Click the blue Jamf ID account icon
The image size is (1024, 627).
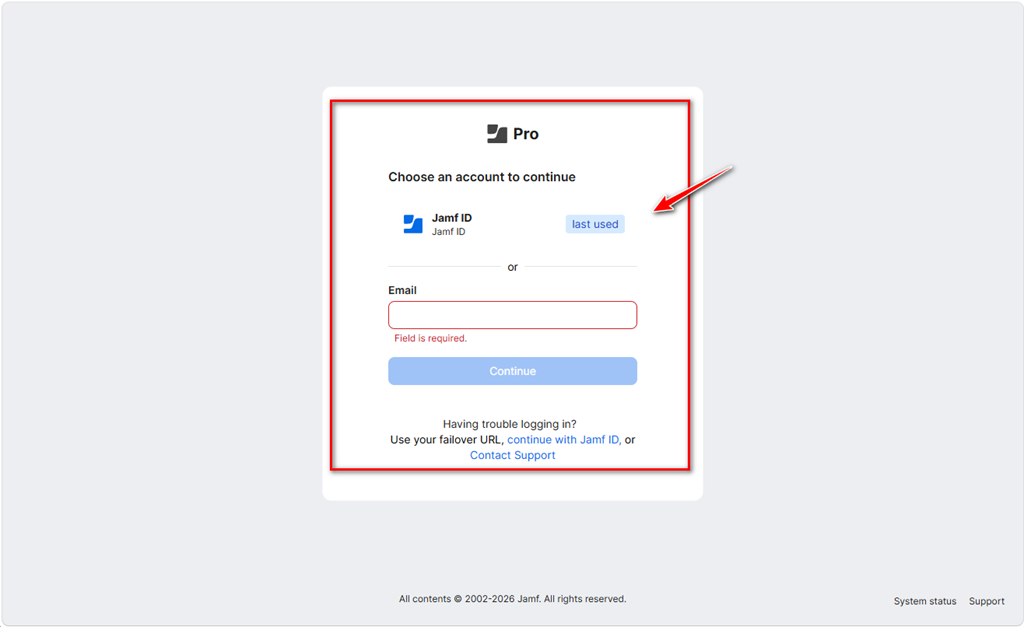[413, 224]
